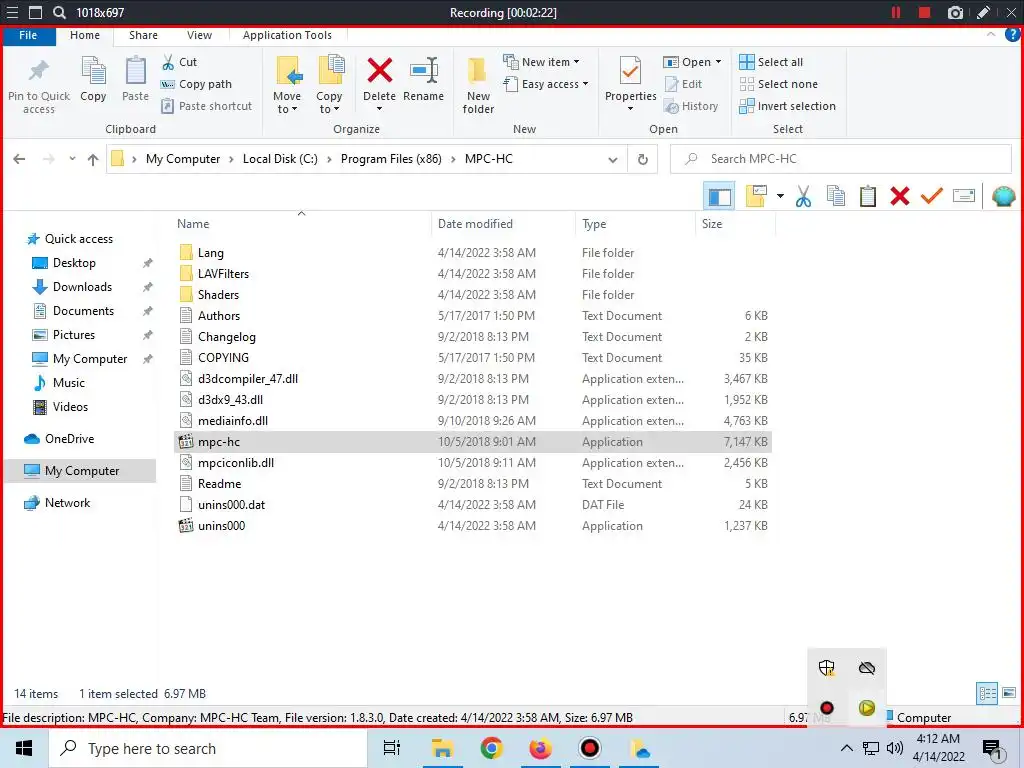
Task: Go back with the back arrow
Action: [x=20, y=159]
